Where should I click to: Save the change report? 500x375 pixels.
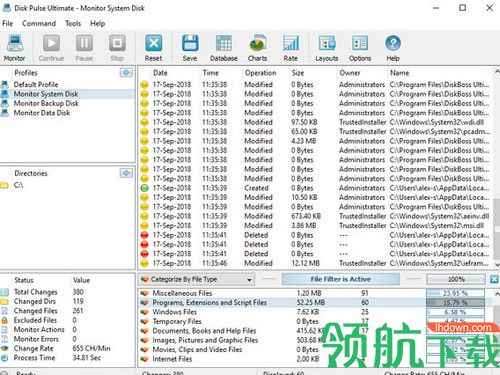click(x=190, y=48)
